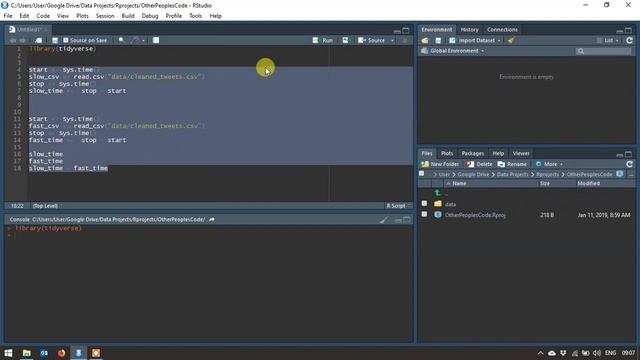This screenshot has height=360, width=640.
Task: Click the browse path ellipsis button in Files
Action: (x=631, y=175)
